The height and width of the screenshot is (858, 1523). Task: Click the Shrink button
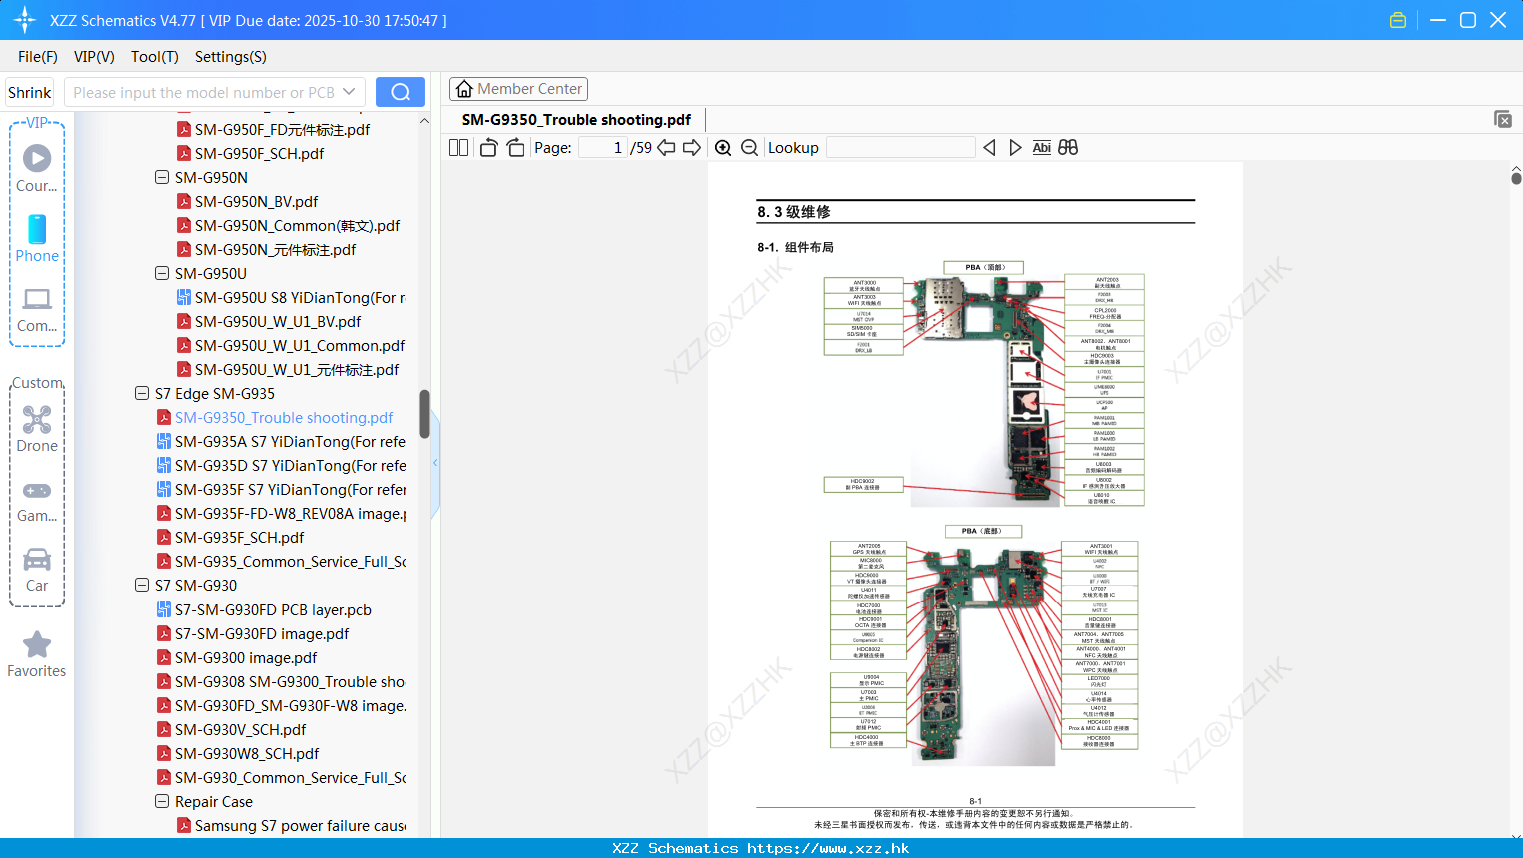tap(30, 92)
